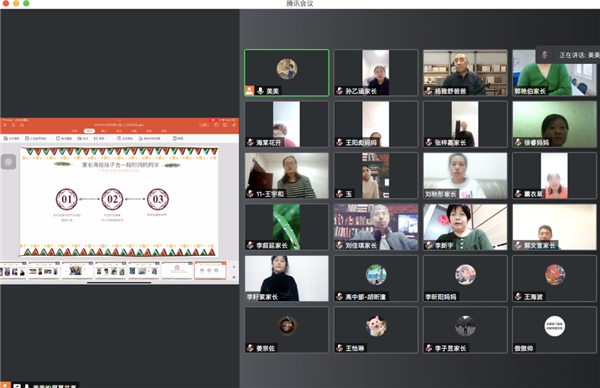600x388 pixels.
Task: Click the microphone icon in the 正在讲话 speaking indicator
Action: tap(545, 55)
